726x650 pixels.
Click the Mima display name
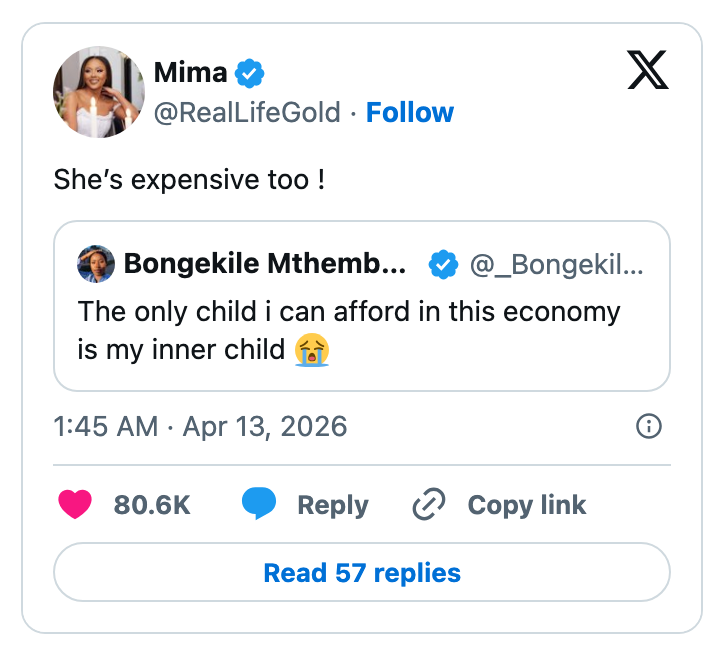point(190,73)
